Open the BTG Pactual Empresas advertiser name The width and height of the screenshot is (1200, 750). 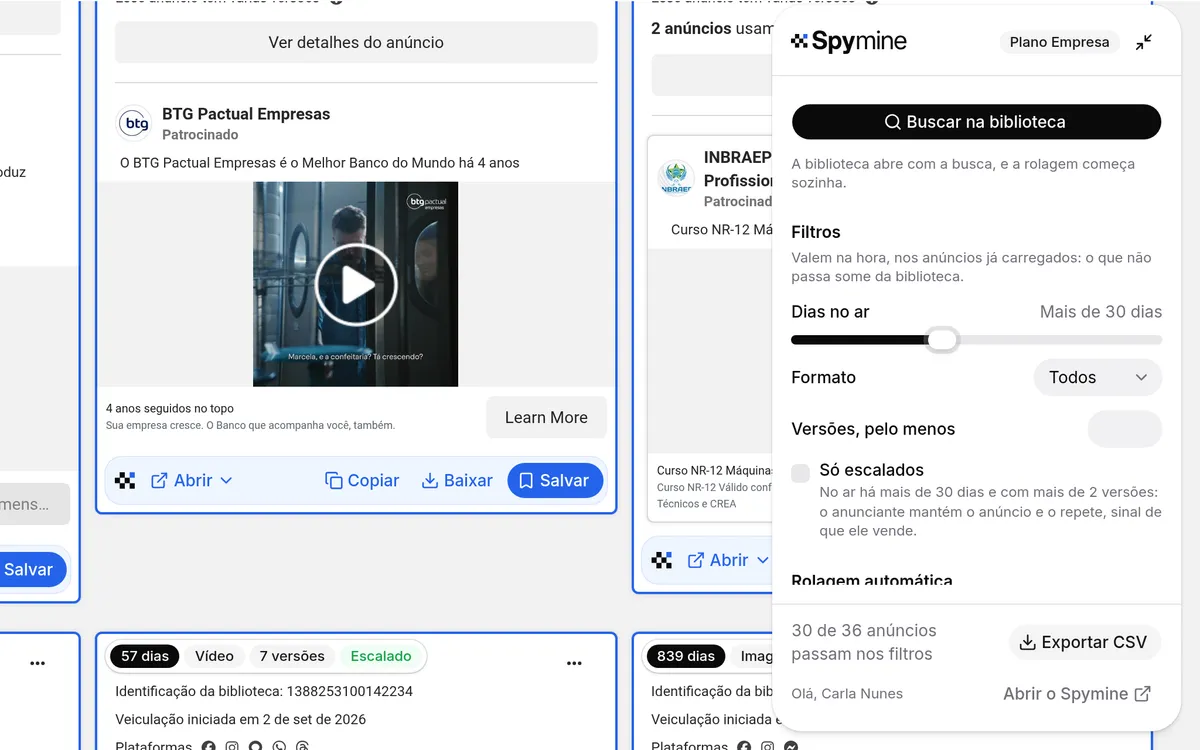tap(246, 114)
